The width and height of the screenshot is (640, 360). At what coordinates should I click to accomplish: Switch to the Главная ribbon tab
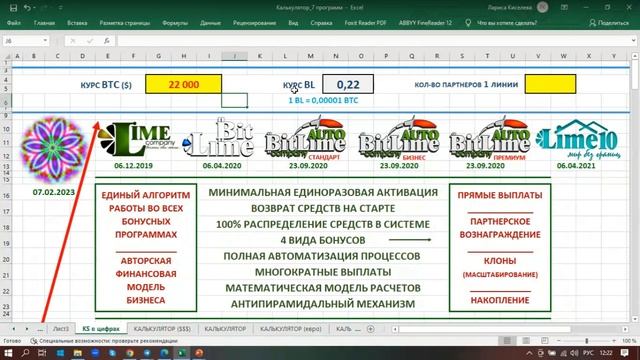click(x=44, y=23)
